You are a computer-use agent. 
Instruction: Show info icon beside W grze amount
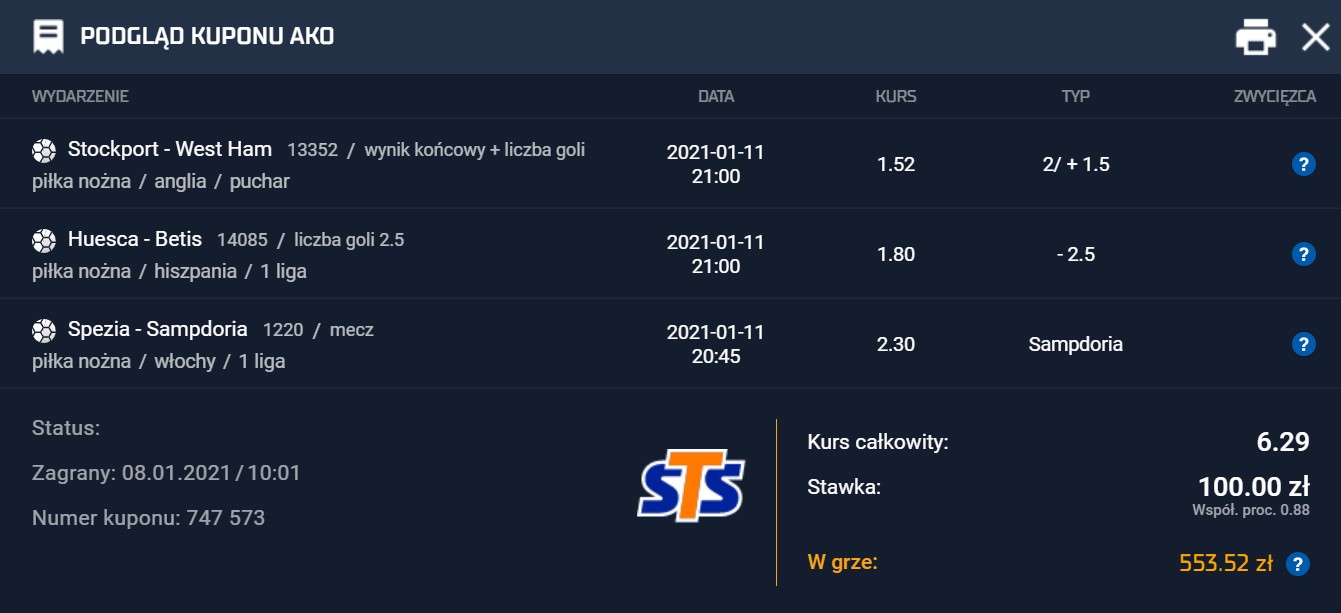[1298, 564]
